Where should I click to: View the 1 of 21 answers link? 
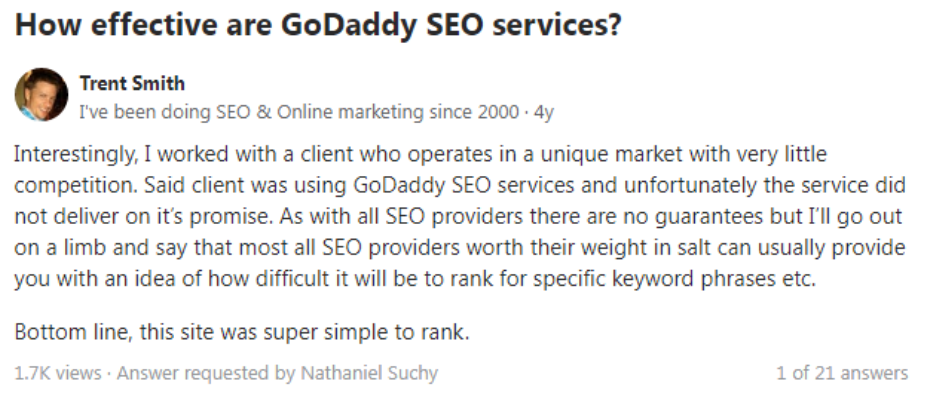point(842,373)
